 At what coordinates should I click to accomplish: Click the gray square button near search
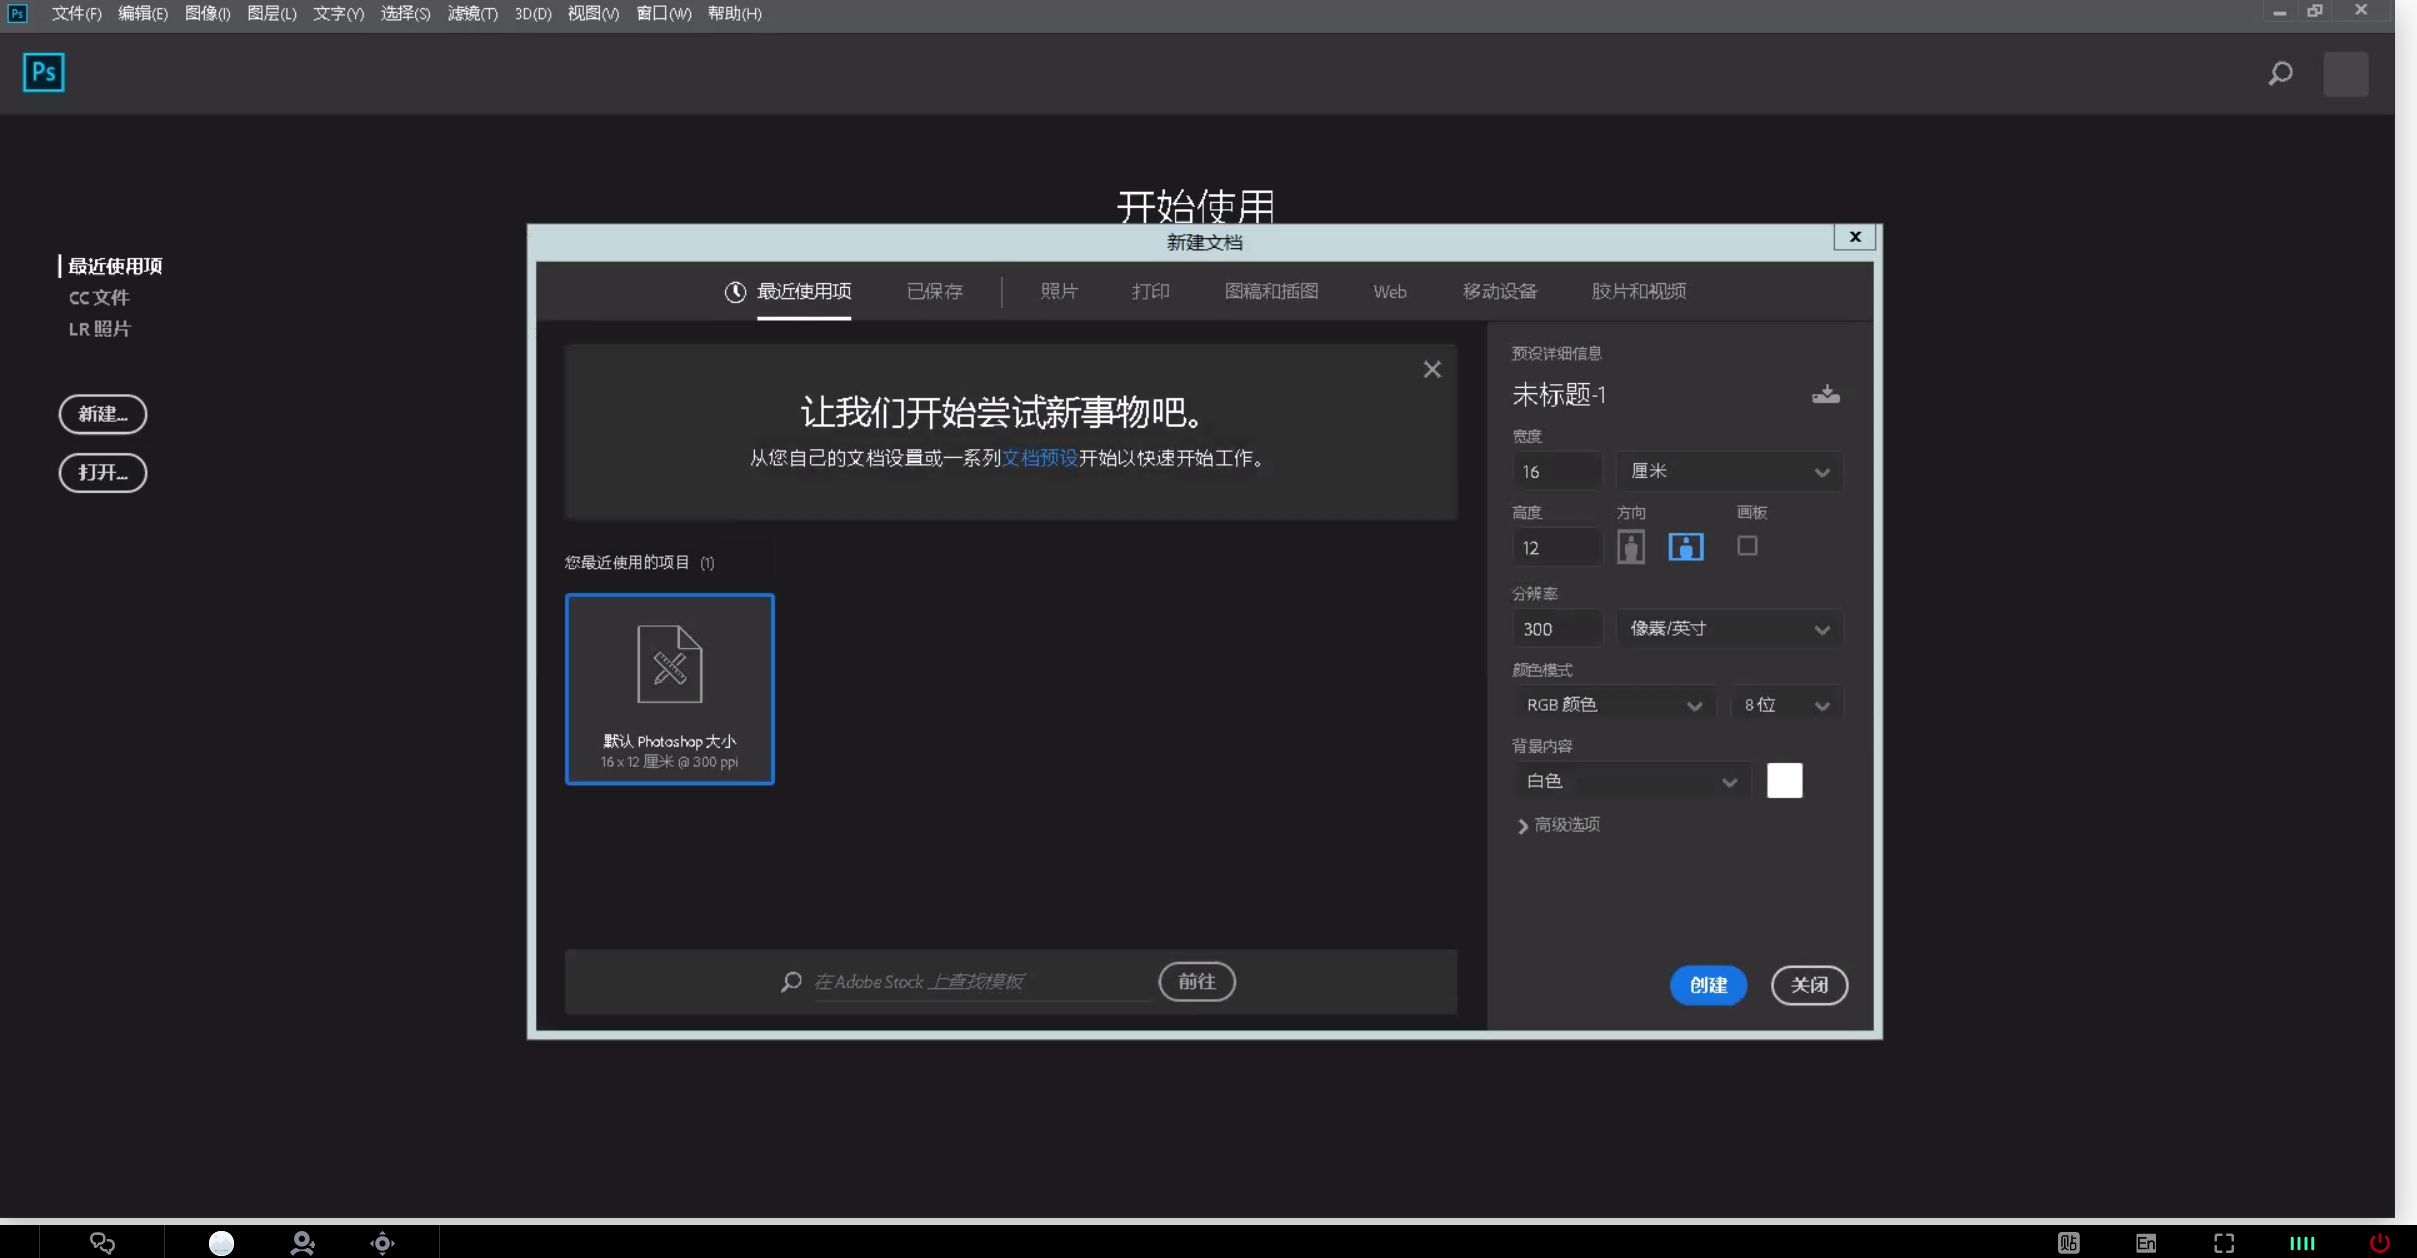[x=2345, y=74]
